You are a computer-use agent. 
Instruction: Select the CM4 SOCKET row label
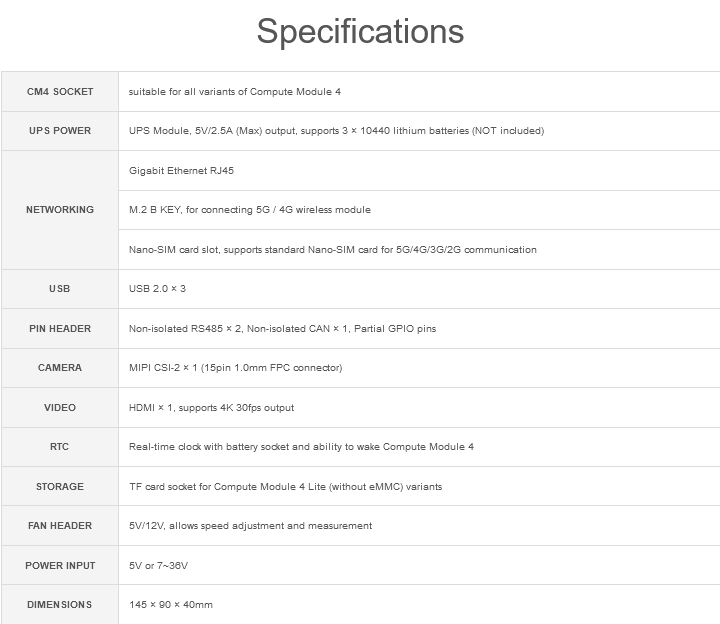coord(60,91)
